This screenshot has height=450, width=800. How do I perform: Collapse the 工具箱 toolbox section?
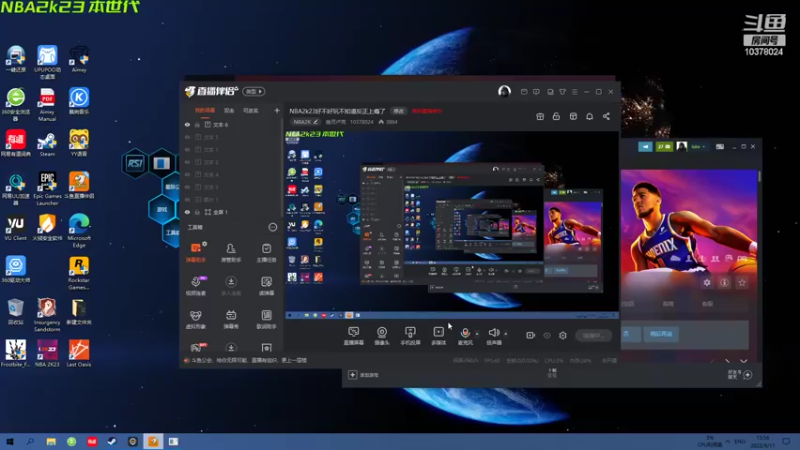(x=273, y=227)
